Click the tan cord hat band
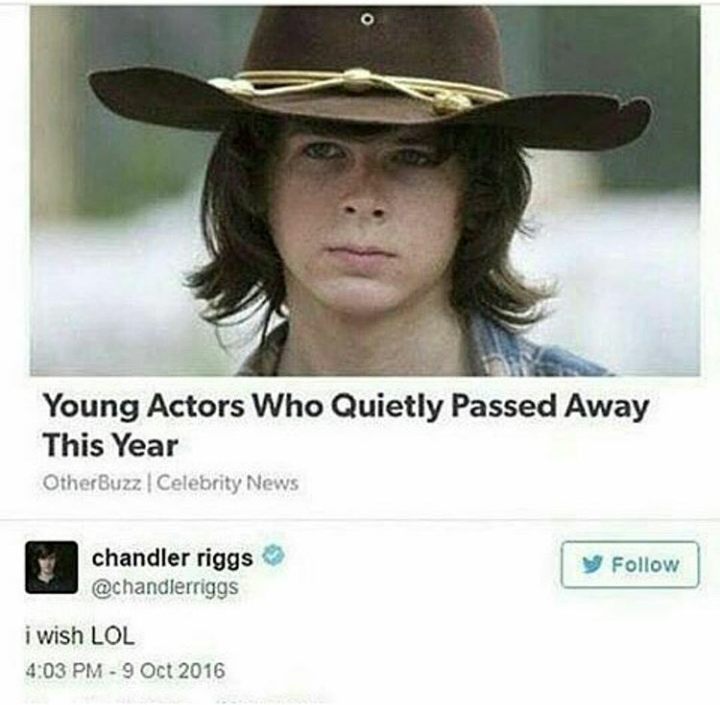720x705 pixels. click(x=358, y=88)
